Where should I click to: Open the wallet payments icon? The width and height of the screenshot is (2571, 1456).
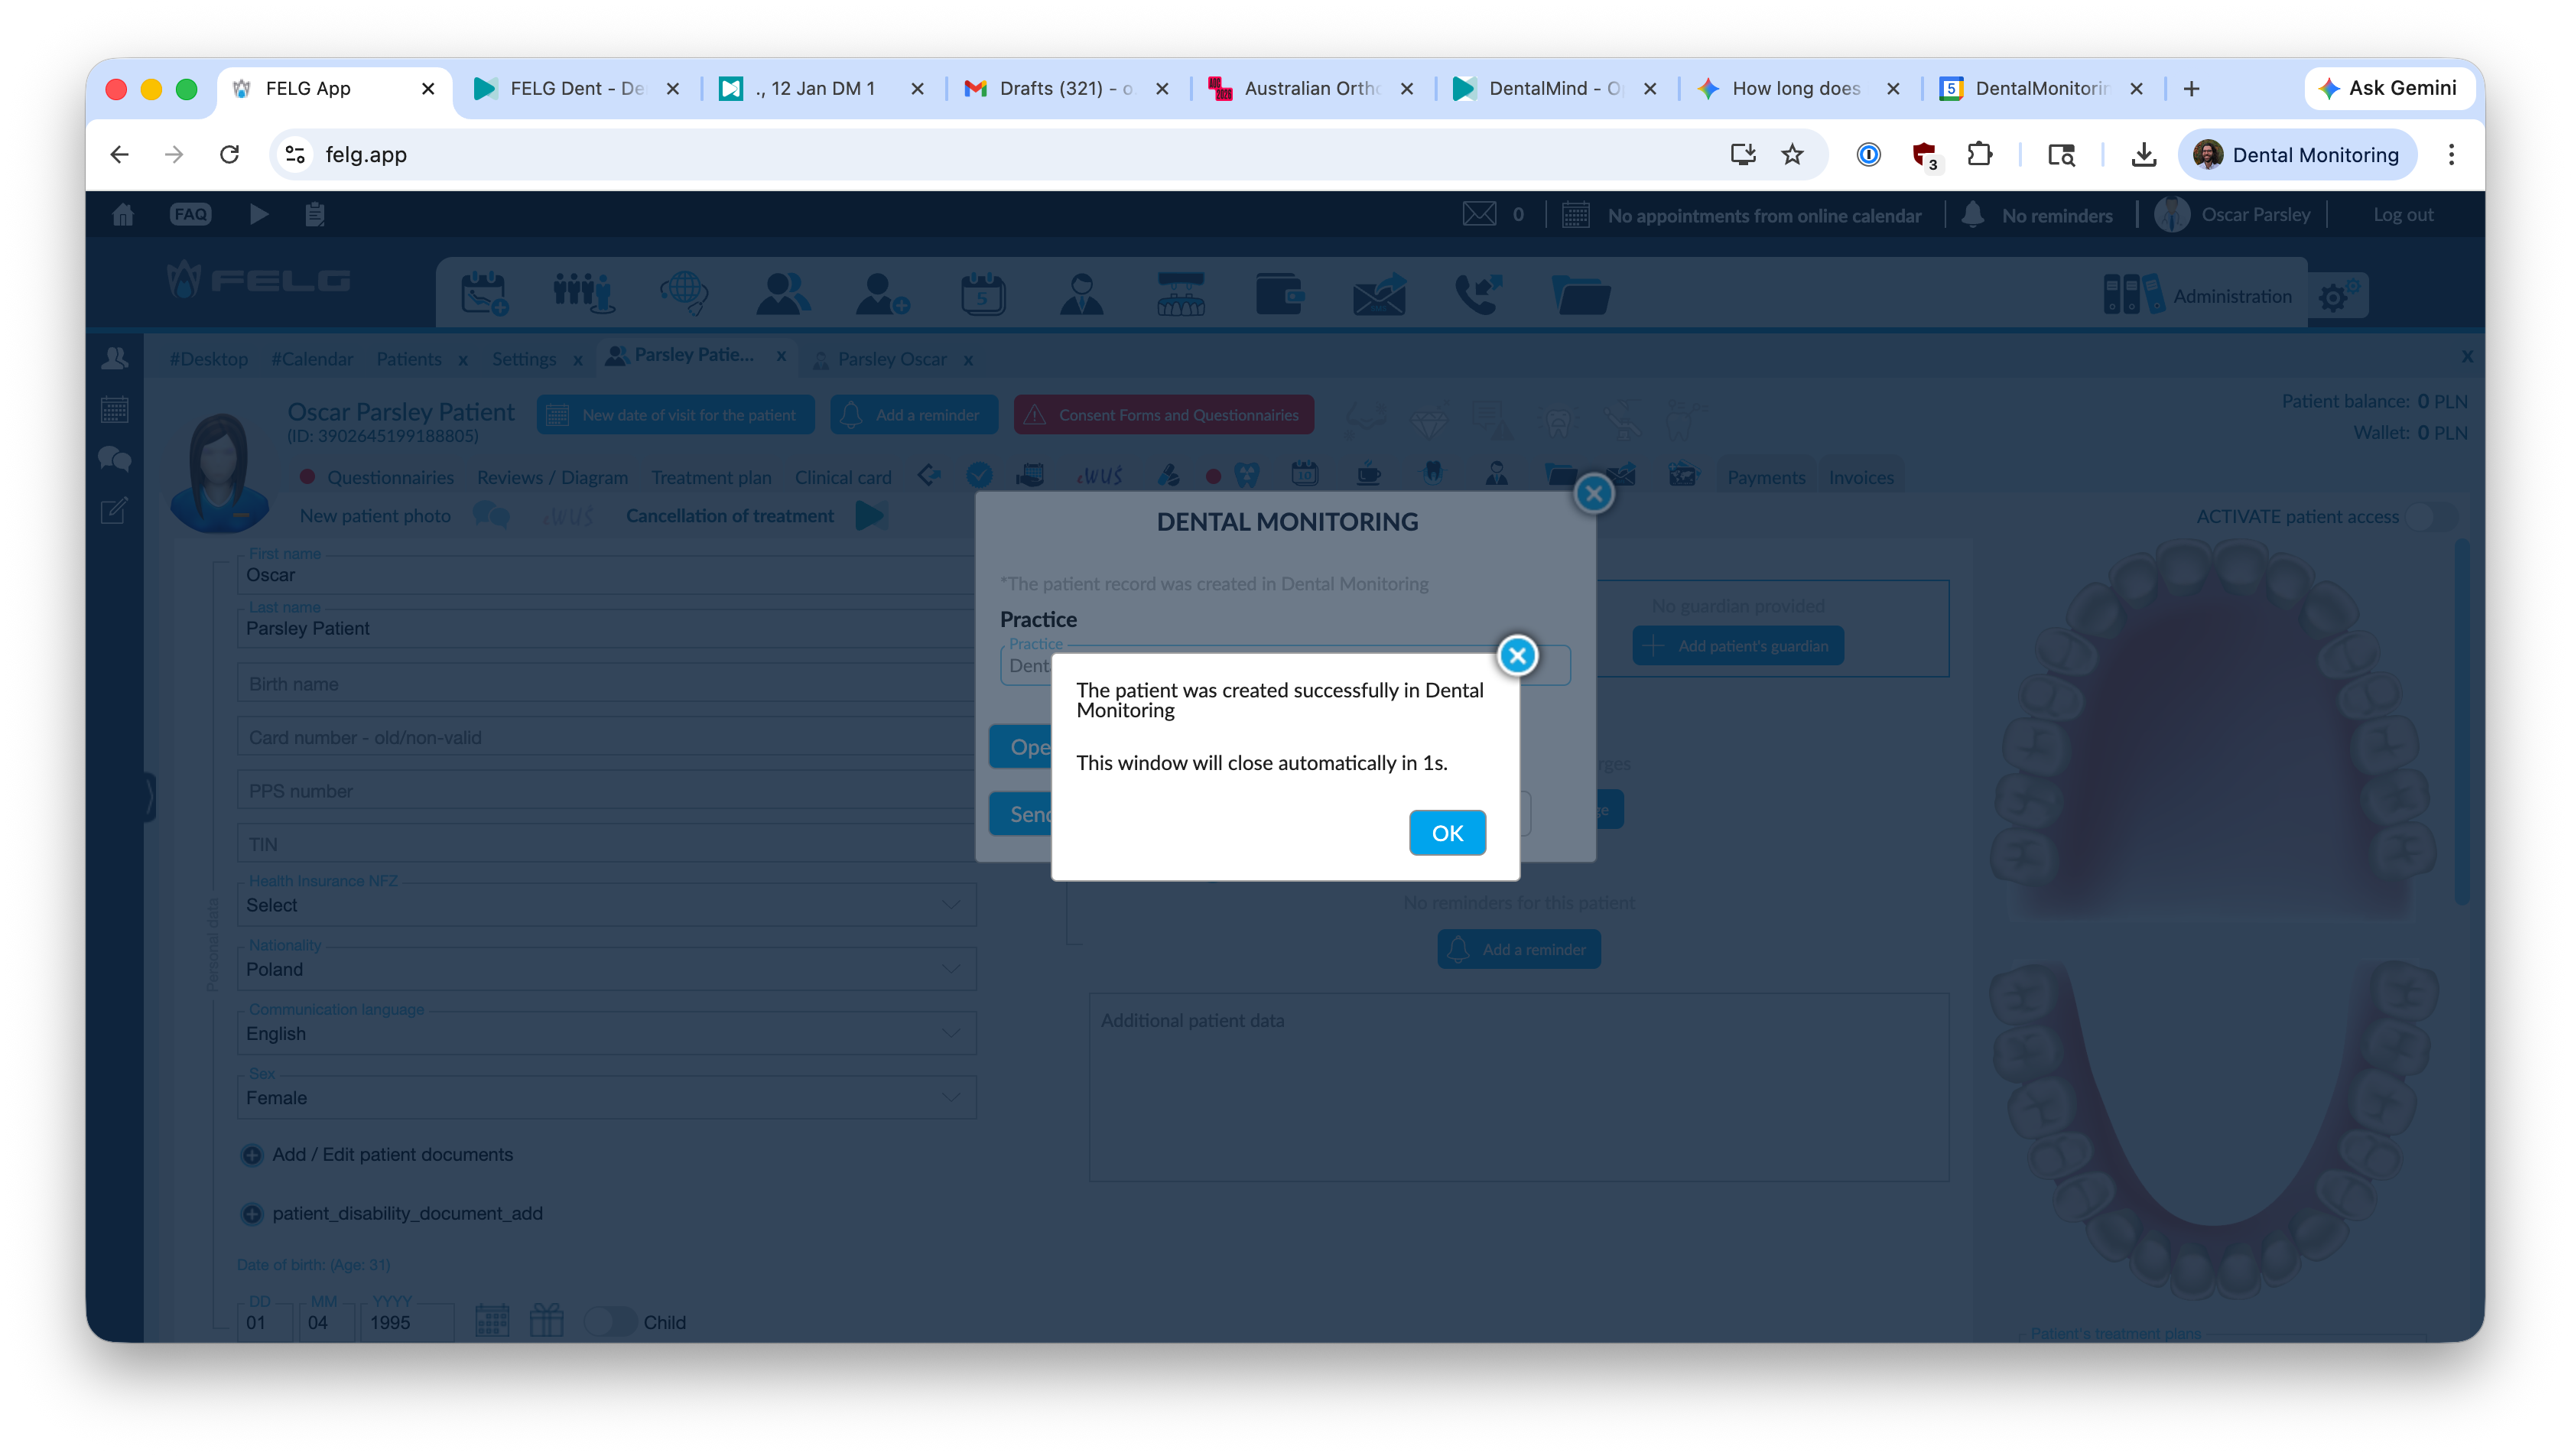click(x=1279, y=294)
